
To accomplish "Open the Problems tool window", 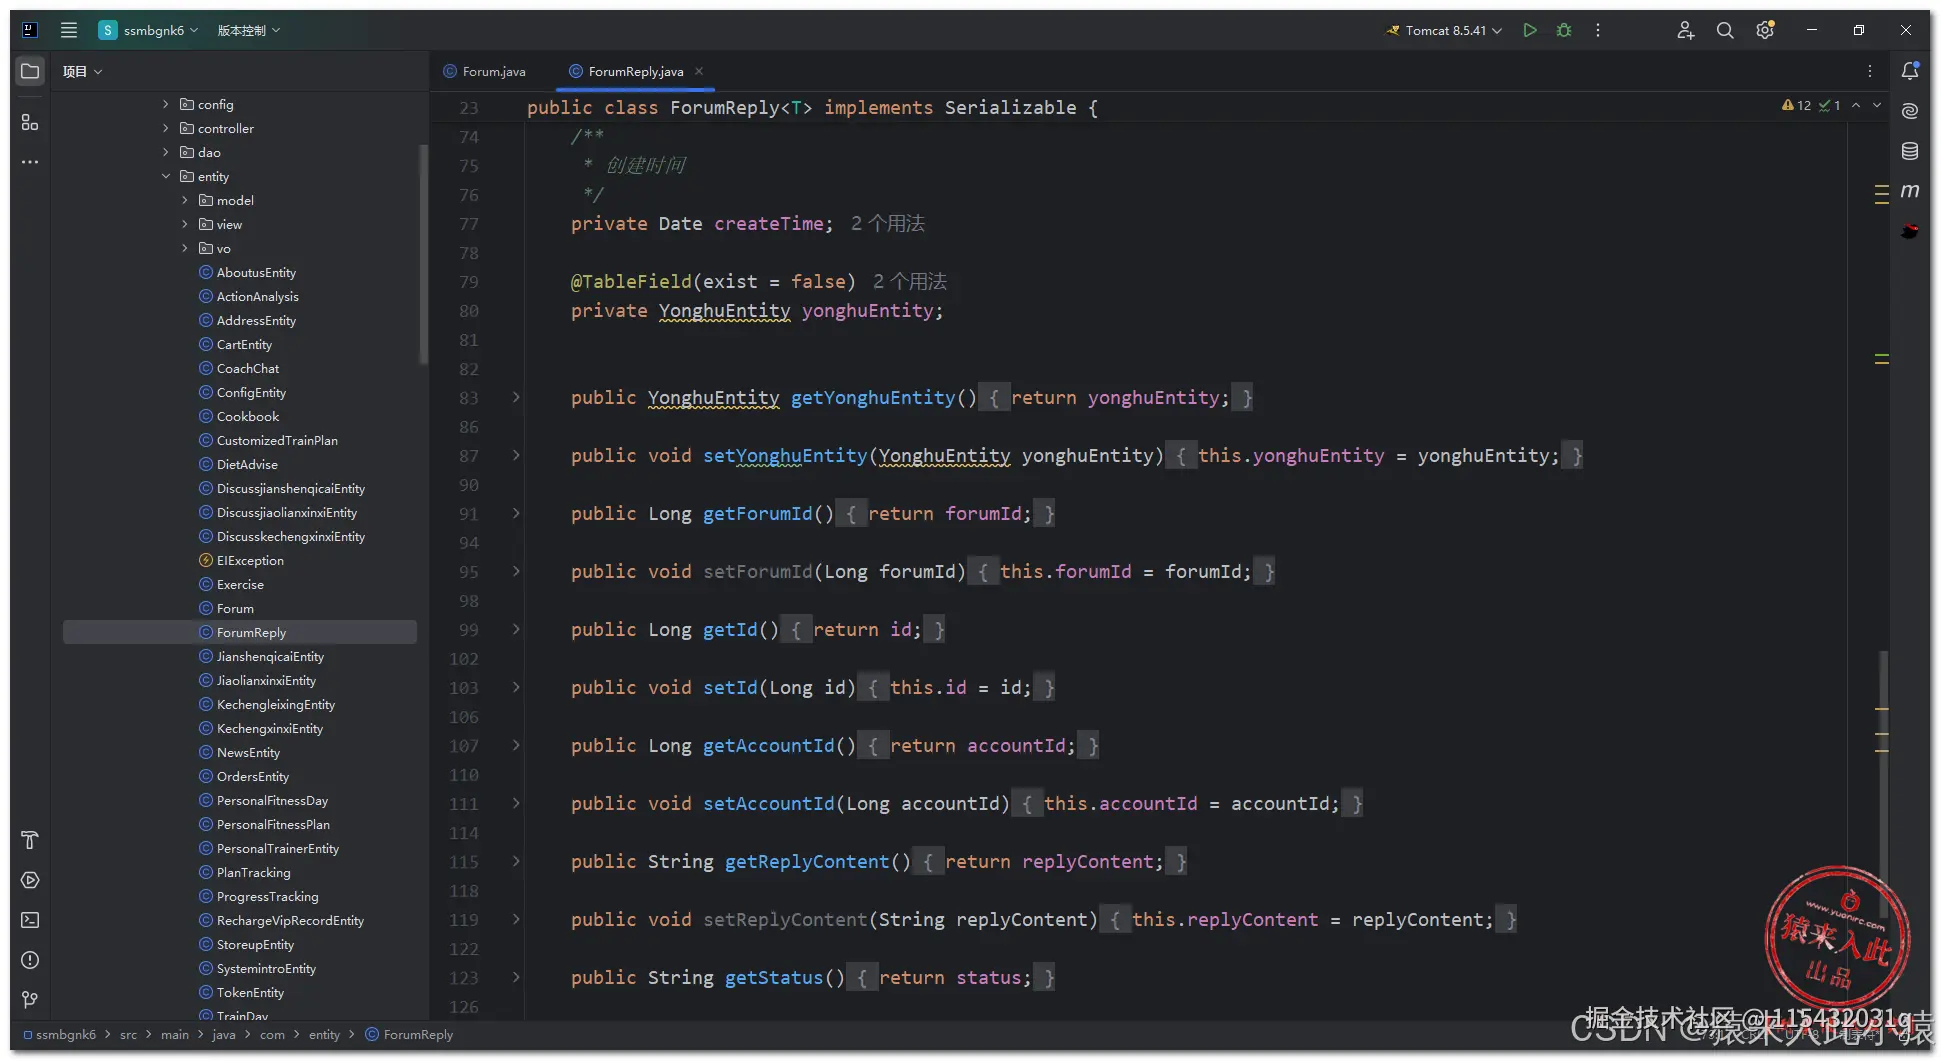I will (30, 960).
